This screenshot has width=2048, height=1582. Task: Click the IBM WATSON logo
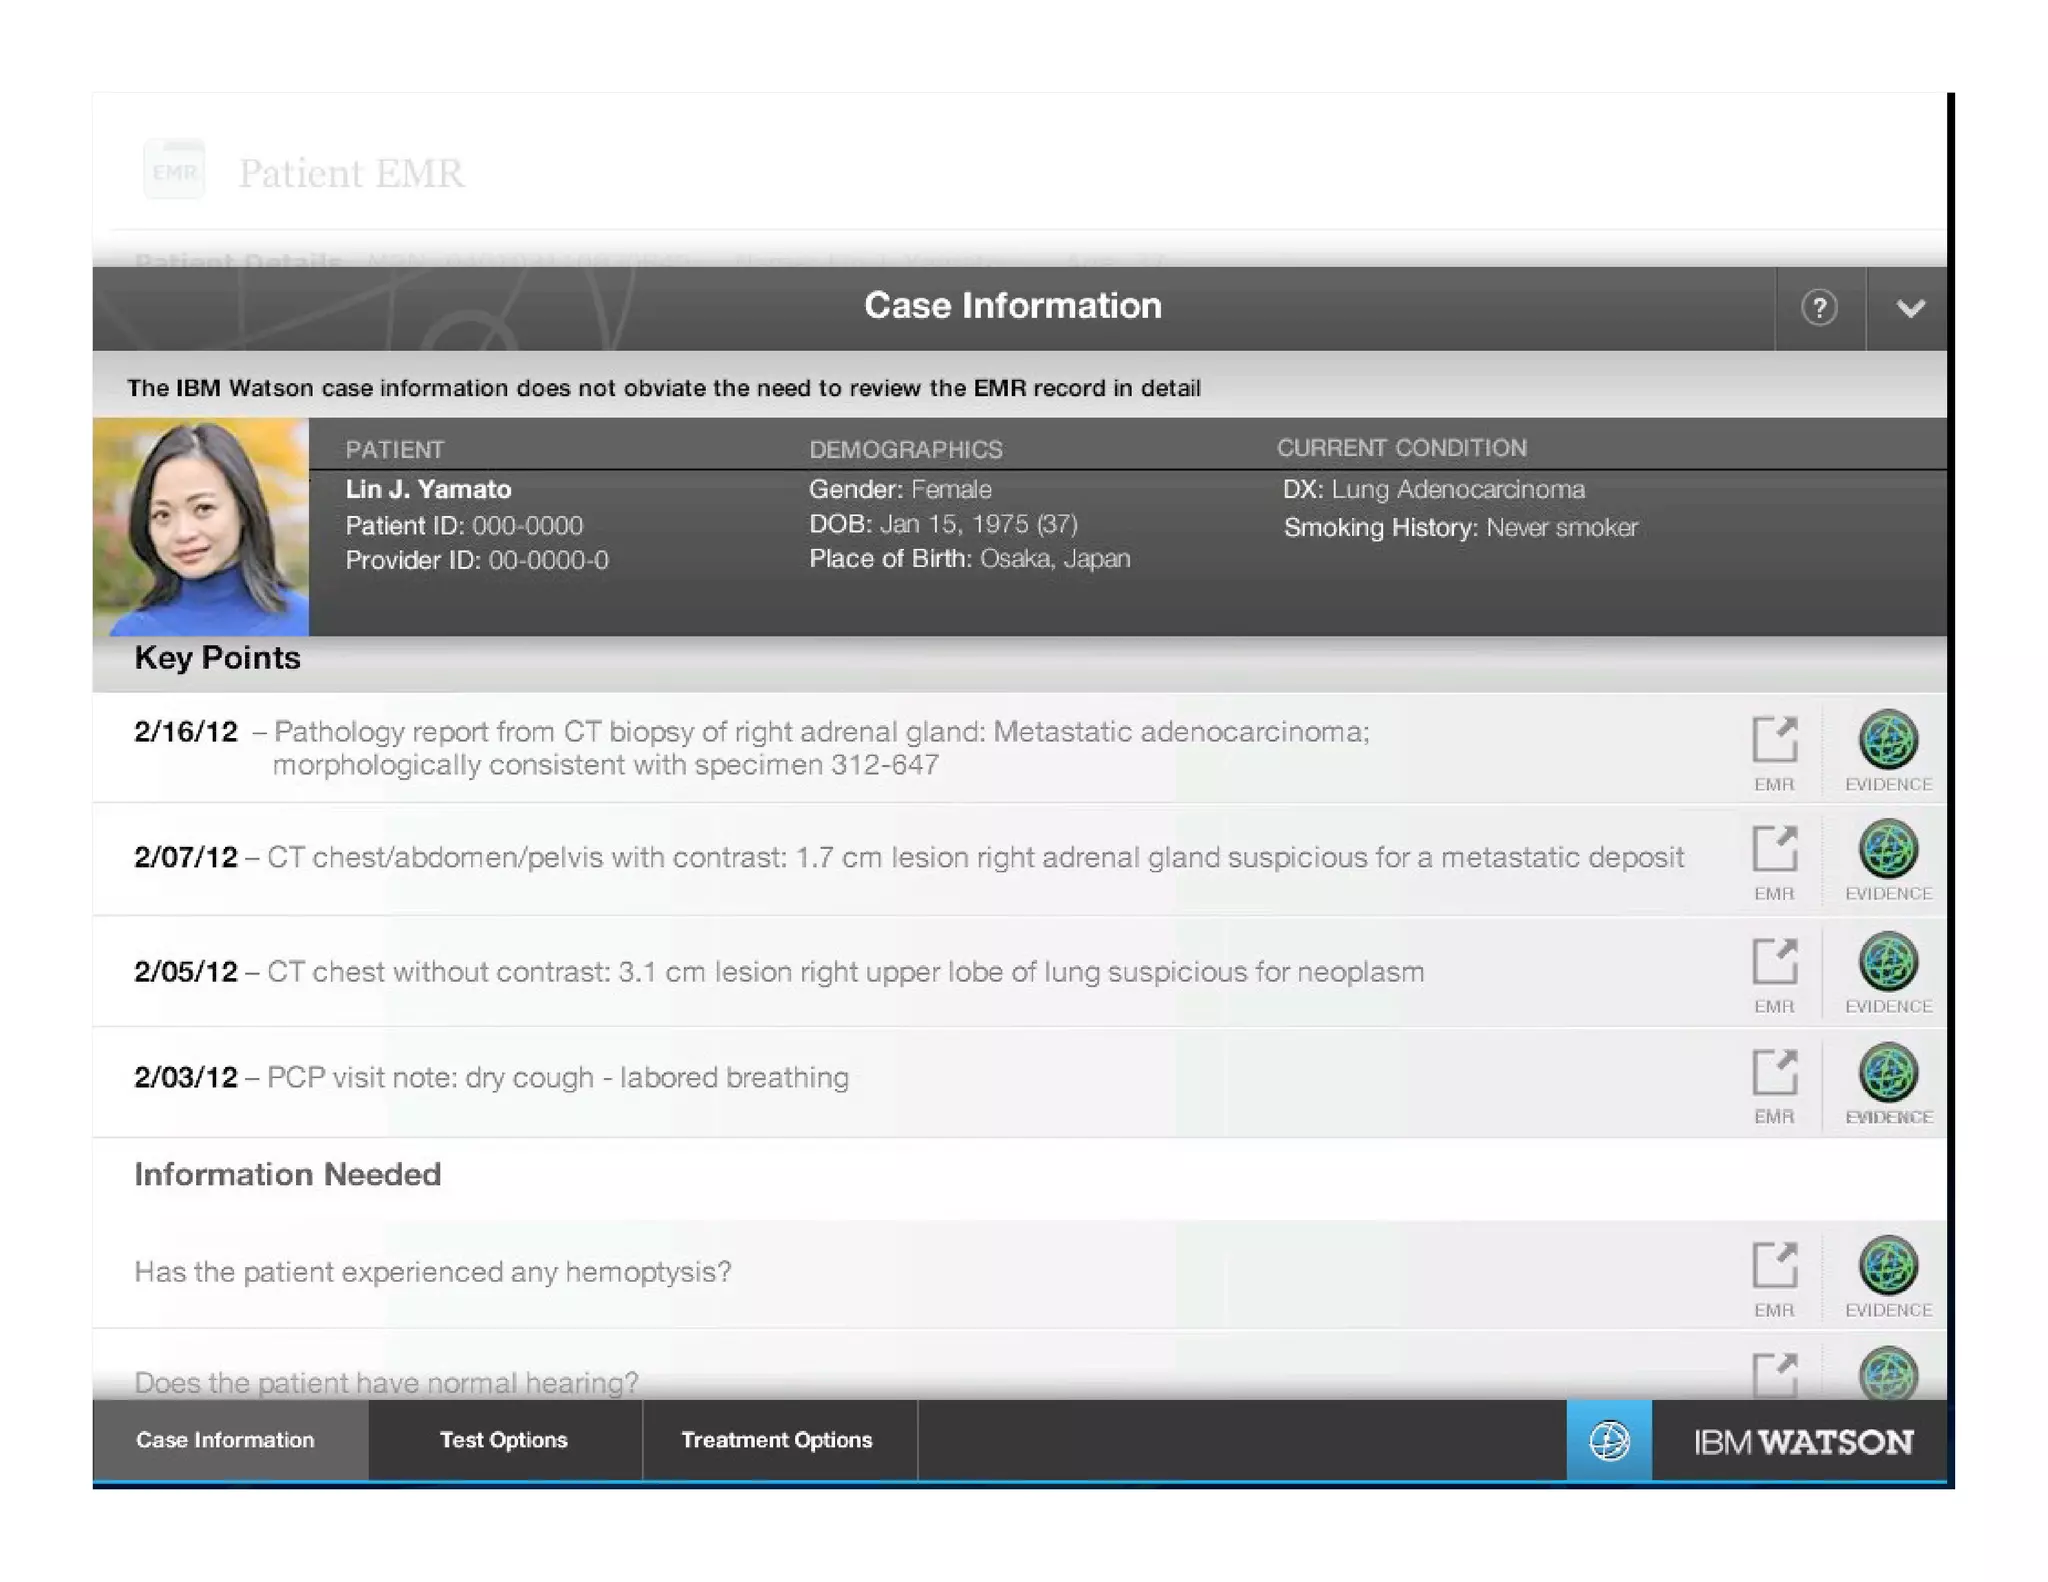click(x=1803, y=1442)
